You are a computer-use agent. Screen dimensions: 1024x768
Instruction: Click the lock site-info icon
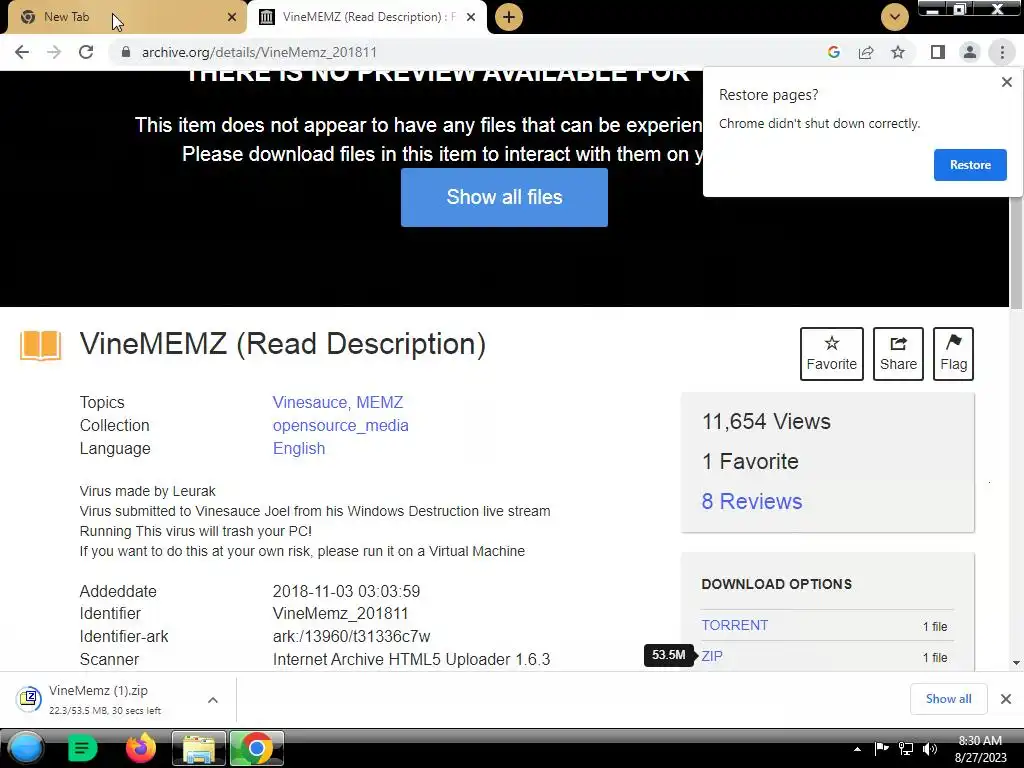tap(126, 52)
